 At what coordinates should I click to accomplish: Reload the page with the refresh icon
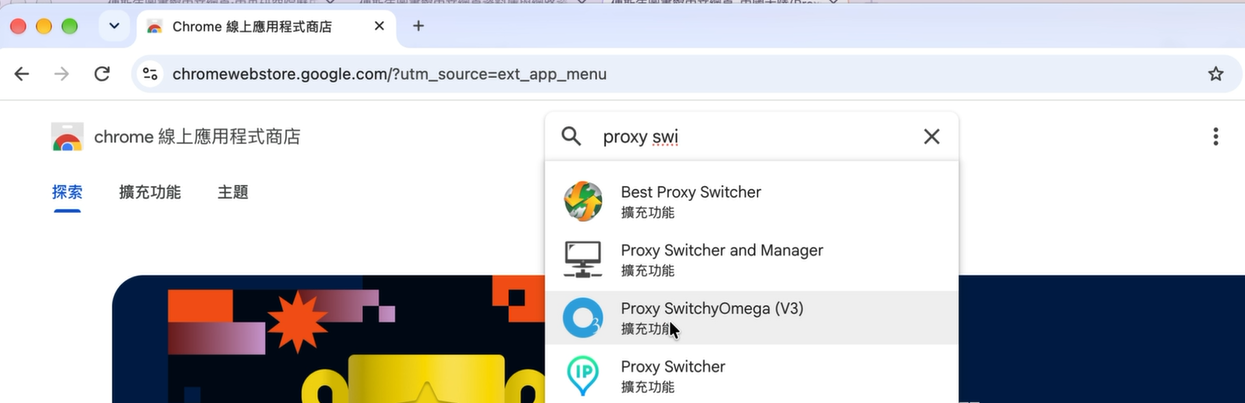pyautogui.click(x=102, y=74)
